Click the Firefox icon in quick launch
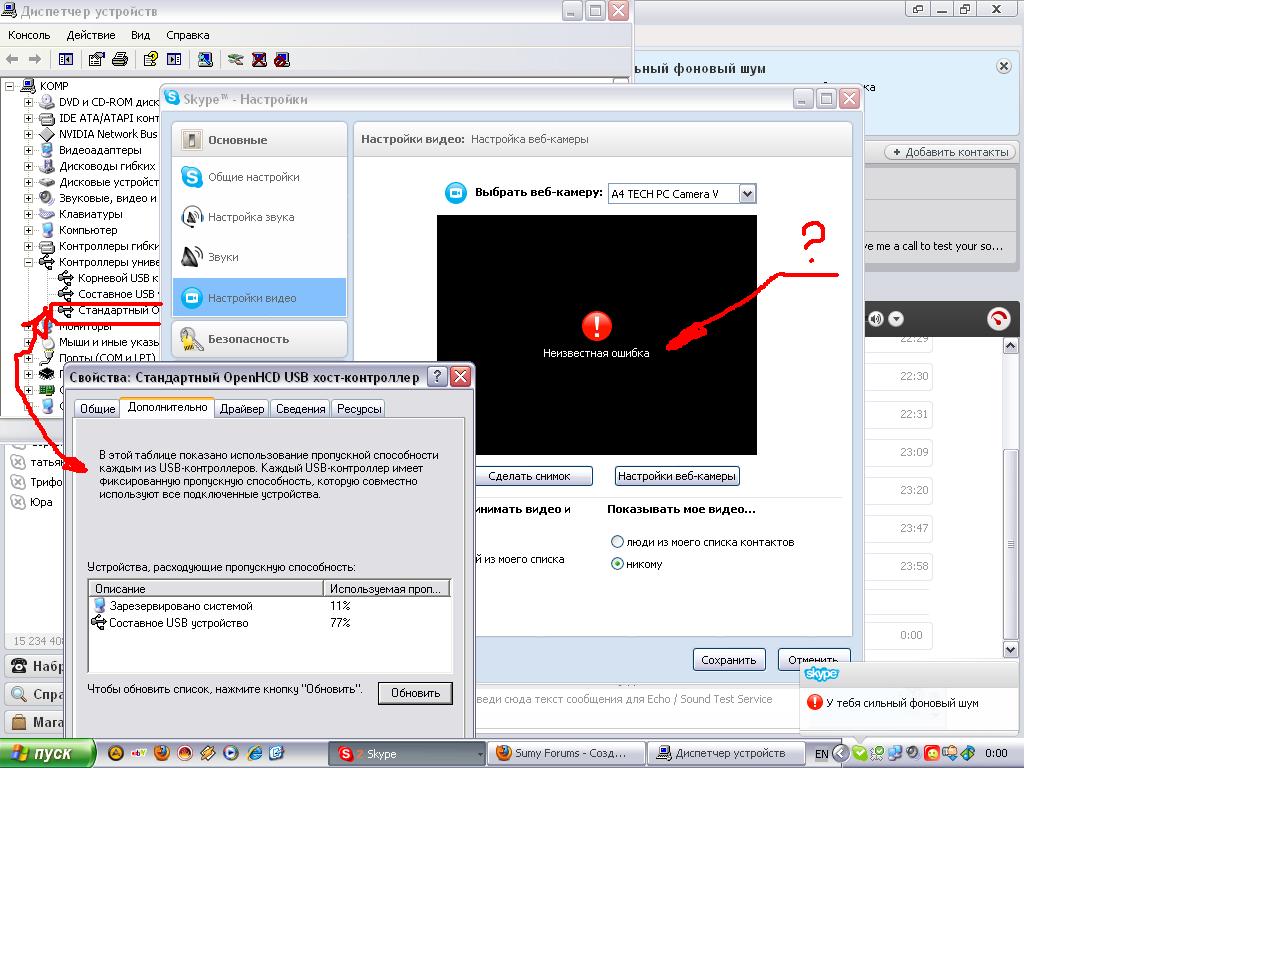The image size is (1280, 960). [x=162, y=753]
